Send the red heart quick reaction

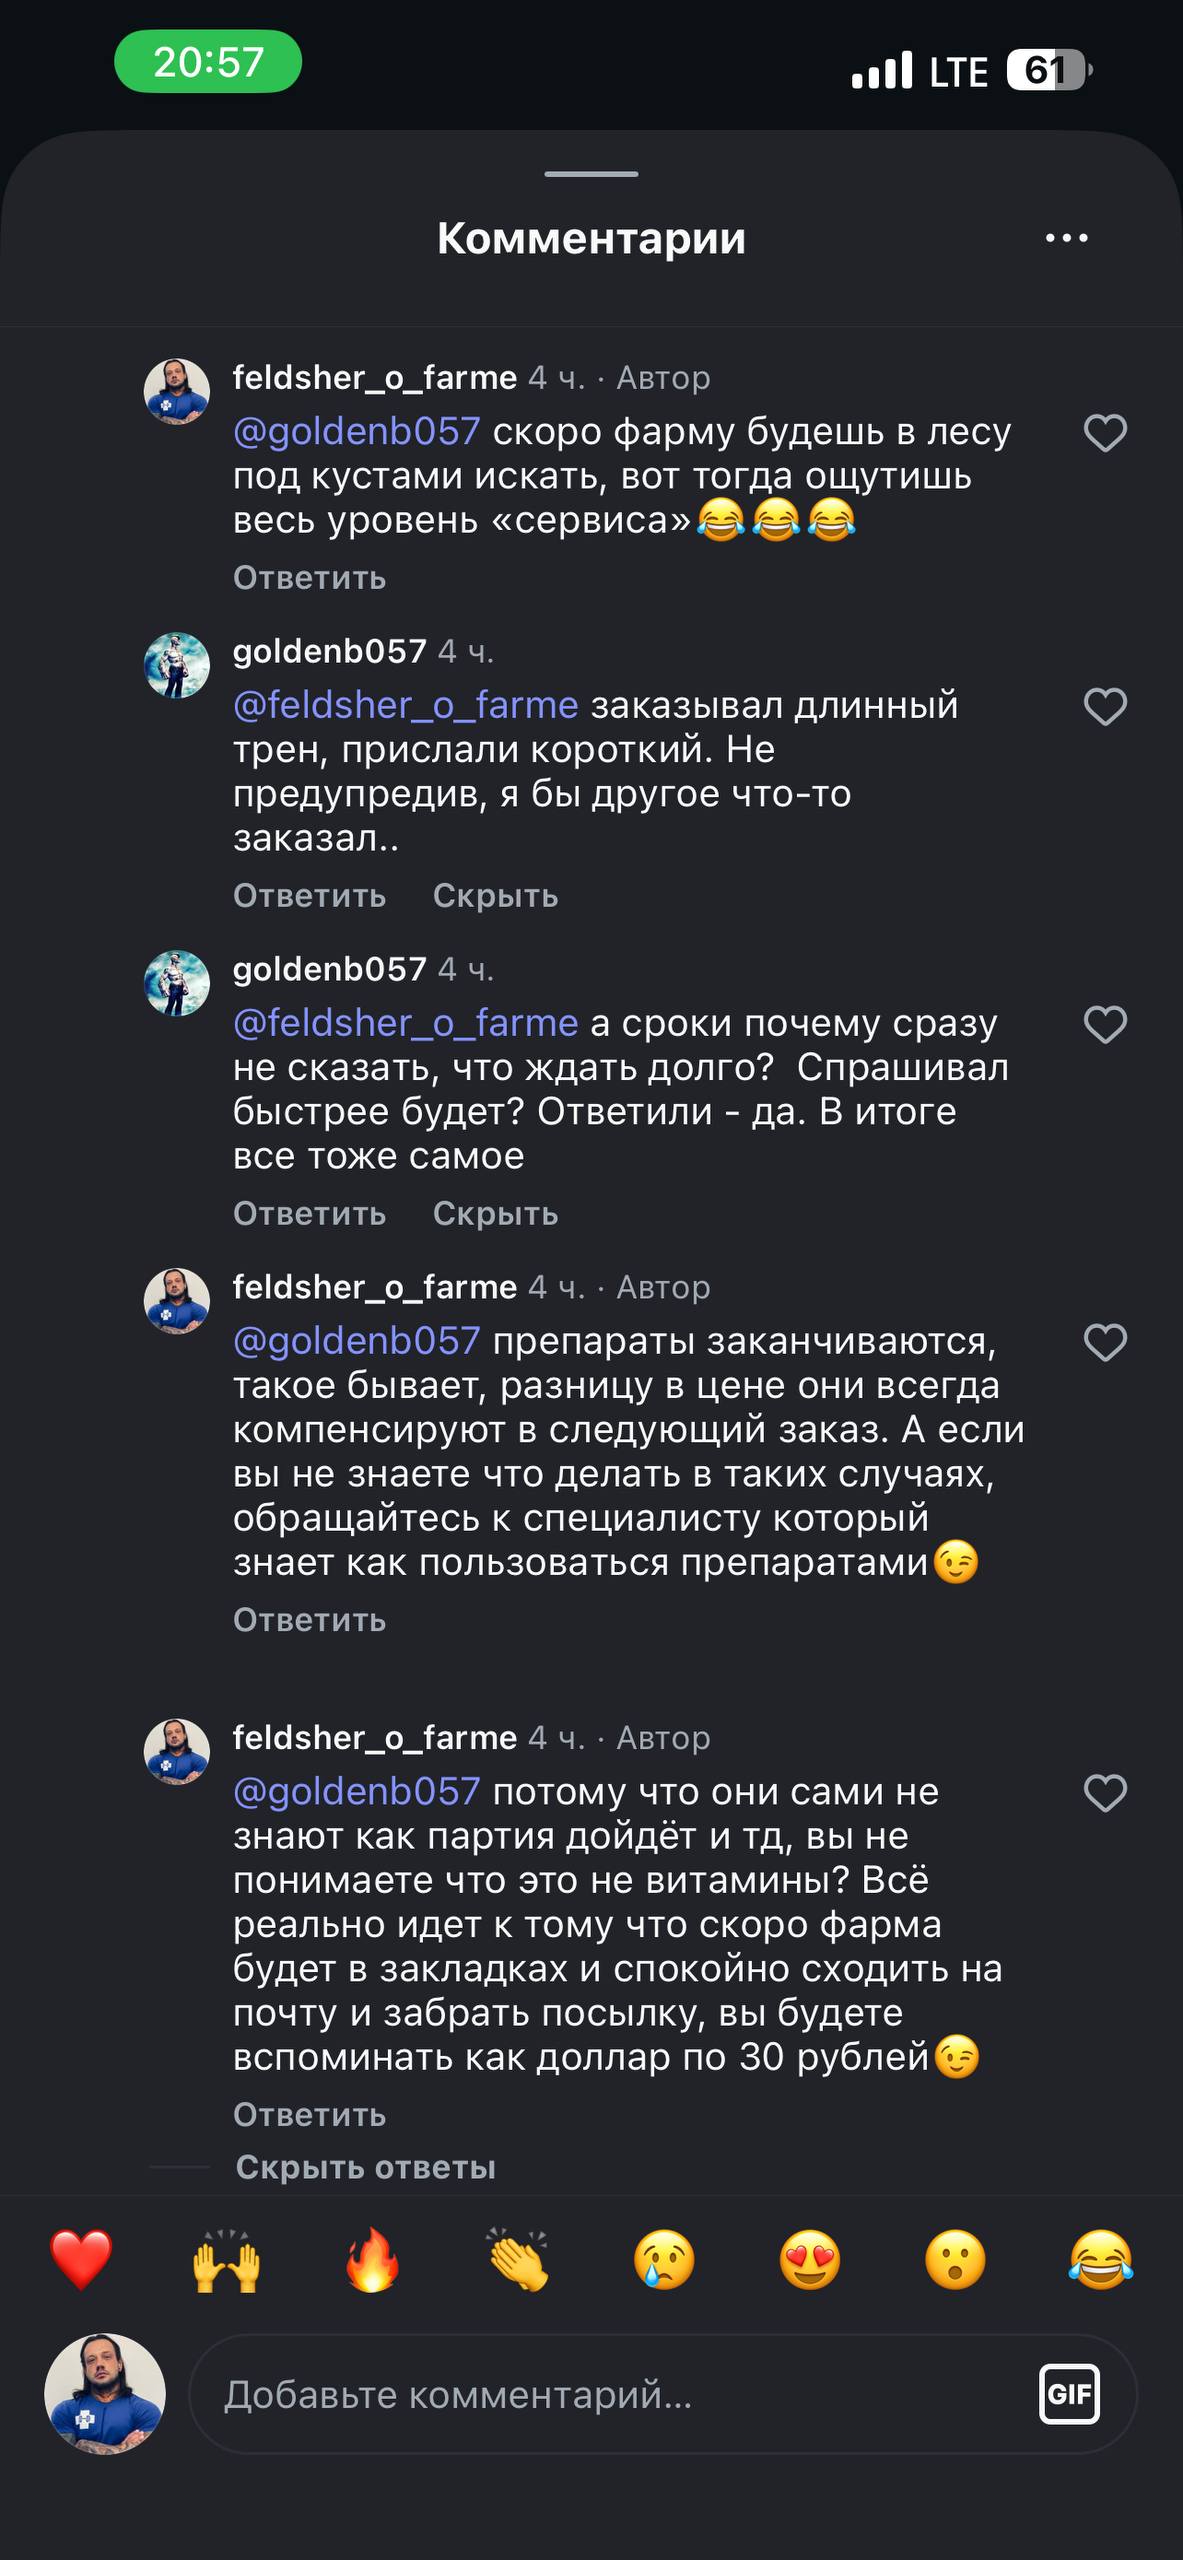click(81, 2260)
